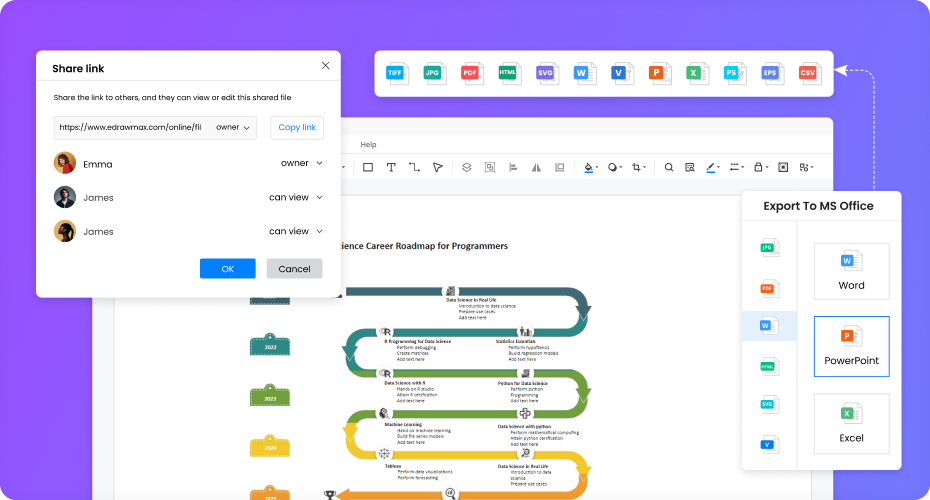930x500 pixels.
Task: Select the Word tab in the Export panel sidebar
Action: tap(768, 326)
